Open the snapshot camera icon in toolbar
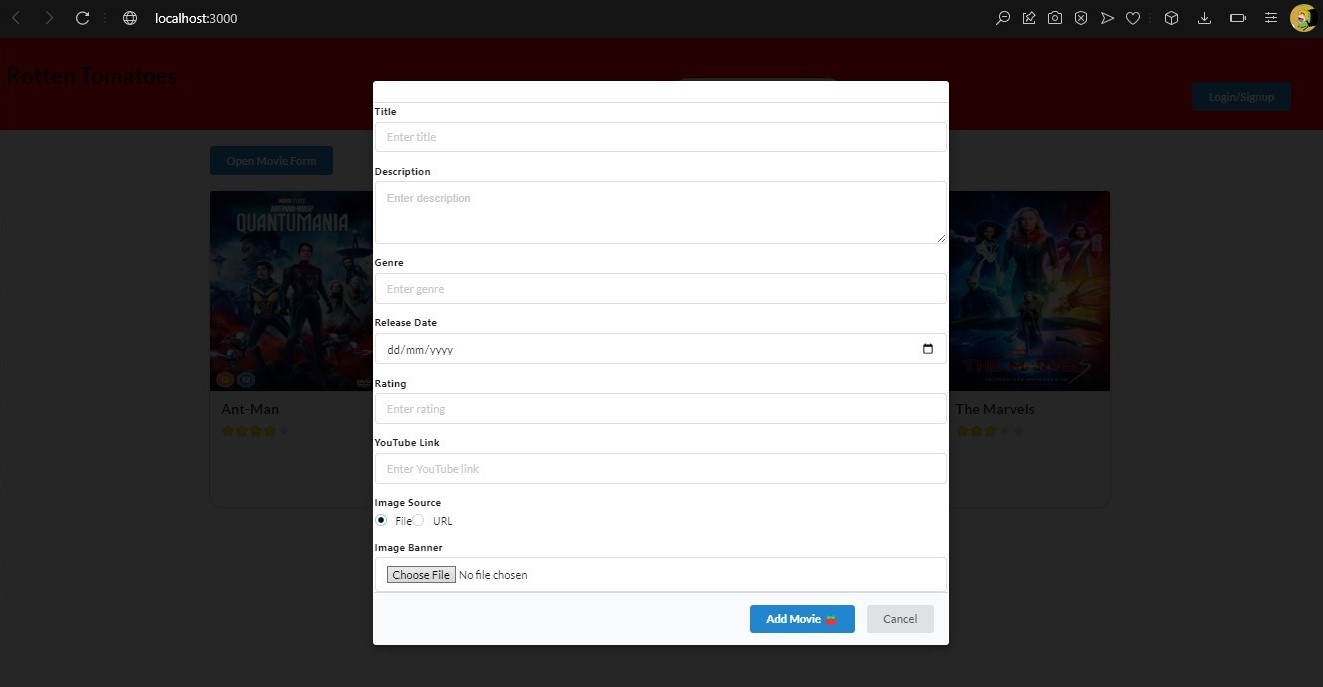 pos(1055,18)
